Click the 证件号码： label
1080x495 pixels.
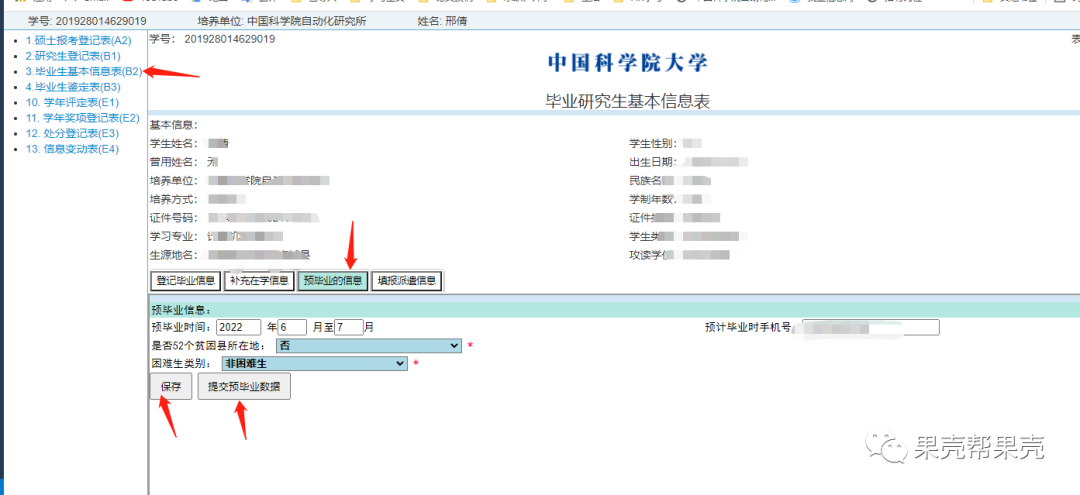point(174,218)
